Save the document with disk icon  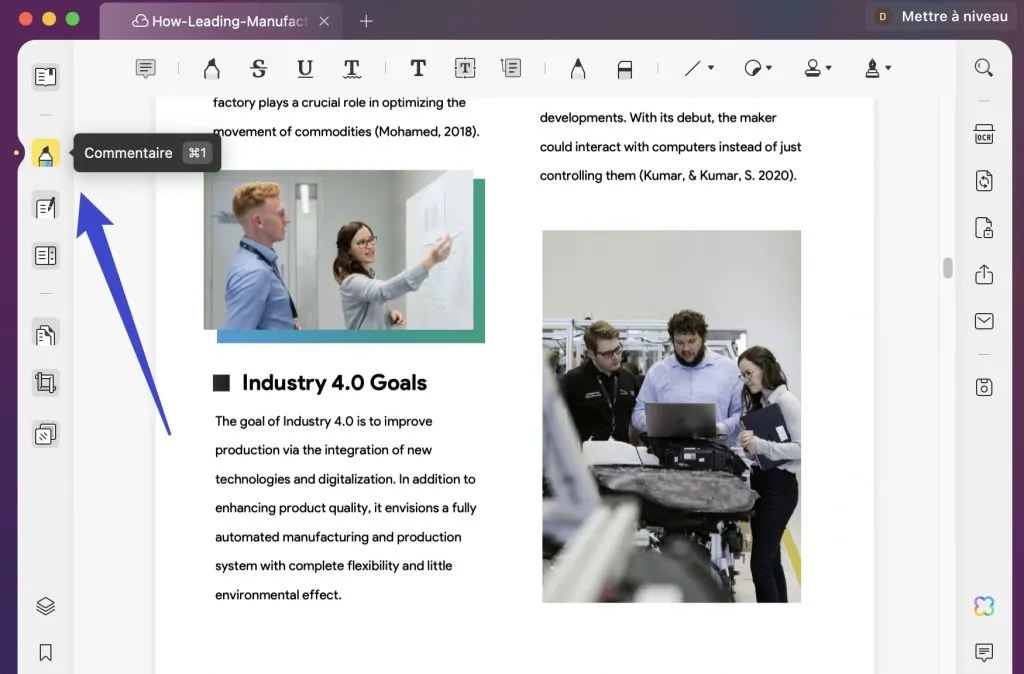[x=984, y=387]
